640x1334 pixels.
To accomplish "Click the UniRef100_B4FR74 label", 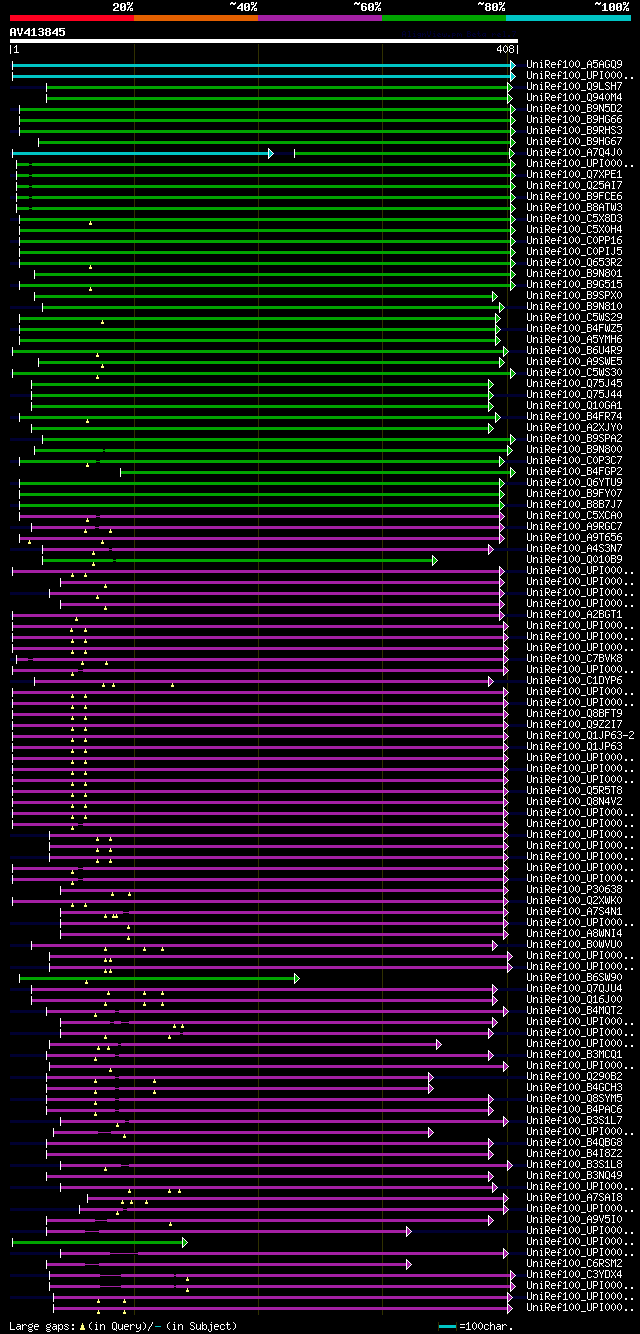I will click(x=574, y=416).
